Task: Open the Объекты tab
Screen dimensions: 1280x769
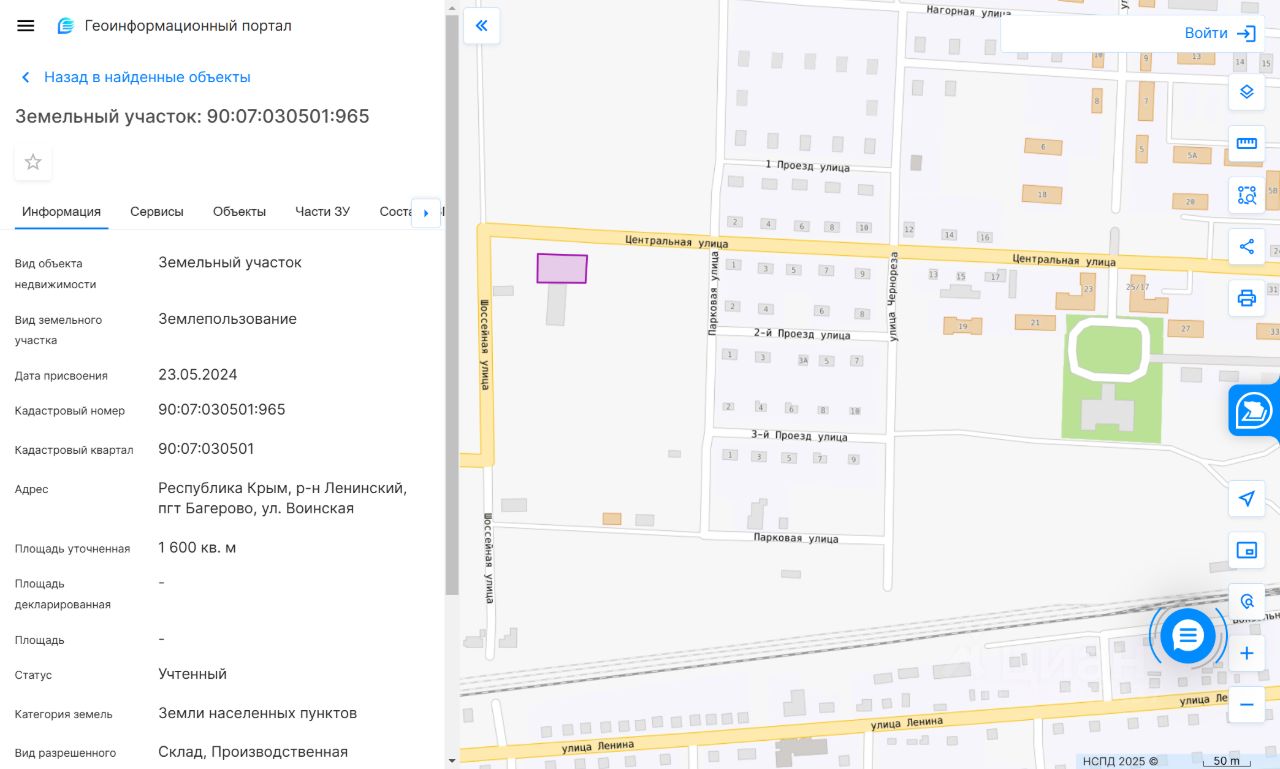Action: pos(239,212)
